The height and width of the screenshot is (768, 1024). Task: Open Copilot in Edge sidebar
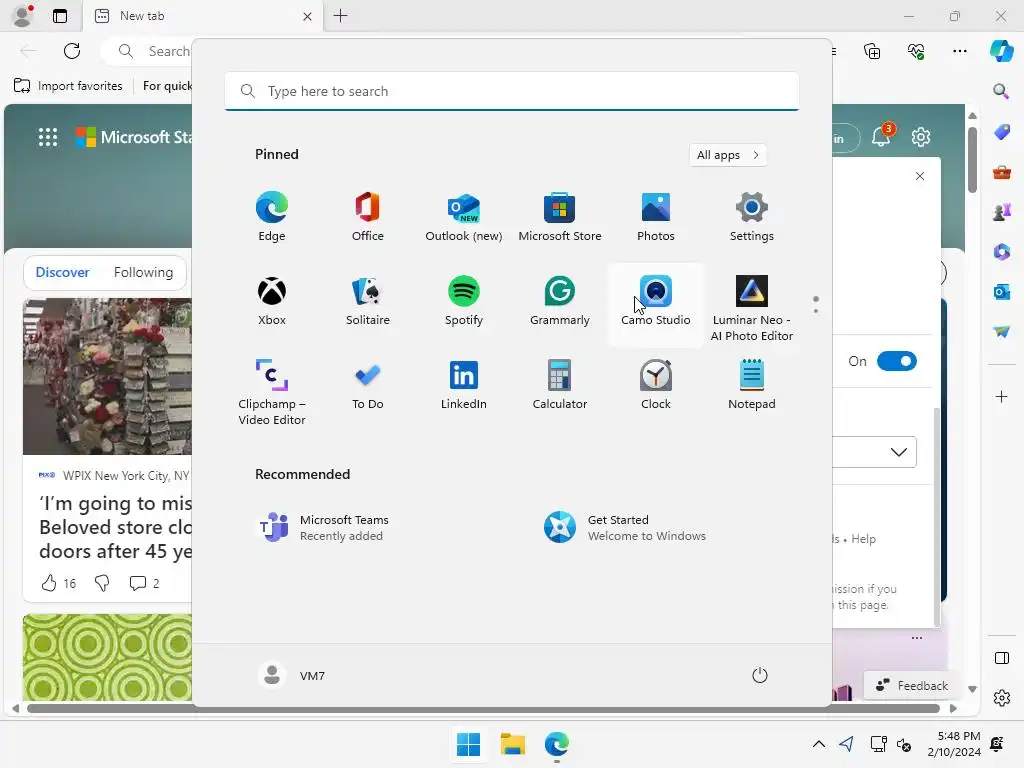point(1002,51)
